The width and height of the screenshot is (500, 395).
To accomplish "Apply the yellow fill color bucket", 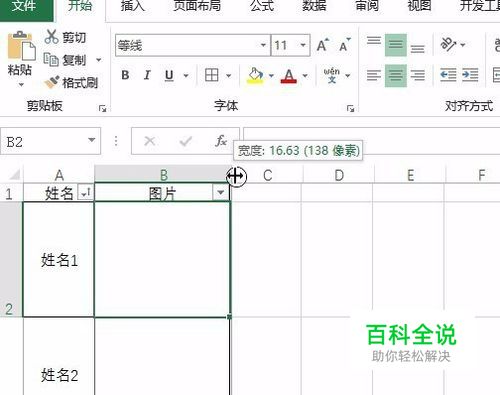I will pyautogui.click(x=255, y=76).
